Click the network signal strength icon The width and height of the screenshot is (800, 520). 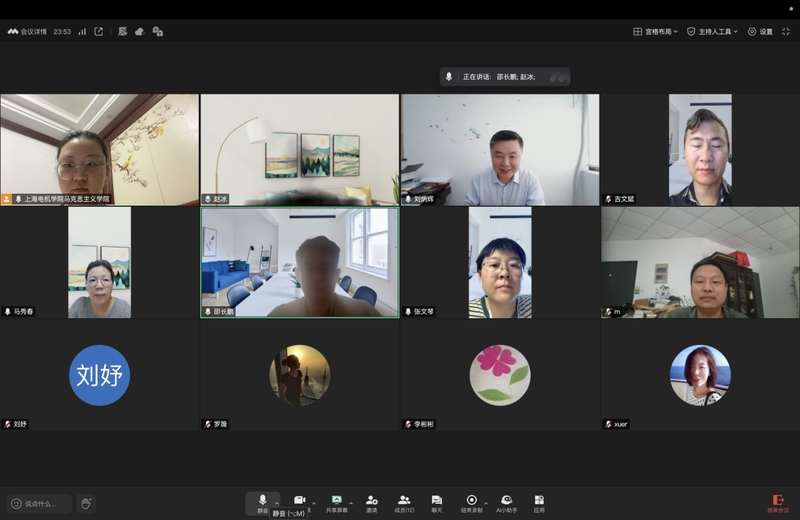click(82, 31)
